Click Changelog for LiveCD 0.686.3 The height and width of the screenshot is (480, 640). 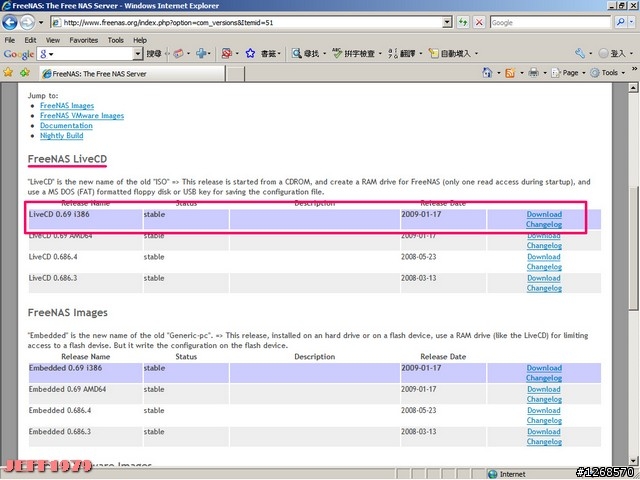(x=544, y=288)
